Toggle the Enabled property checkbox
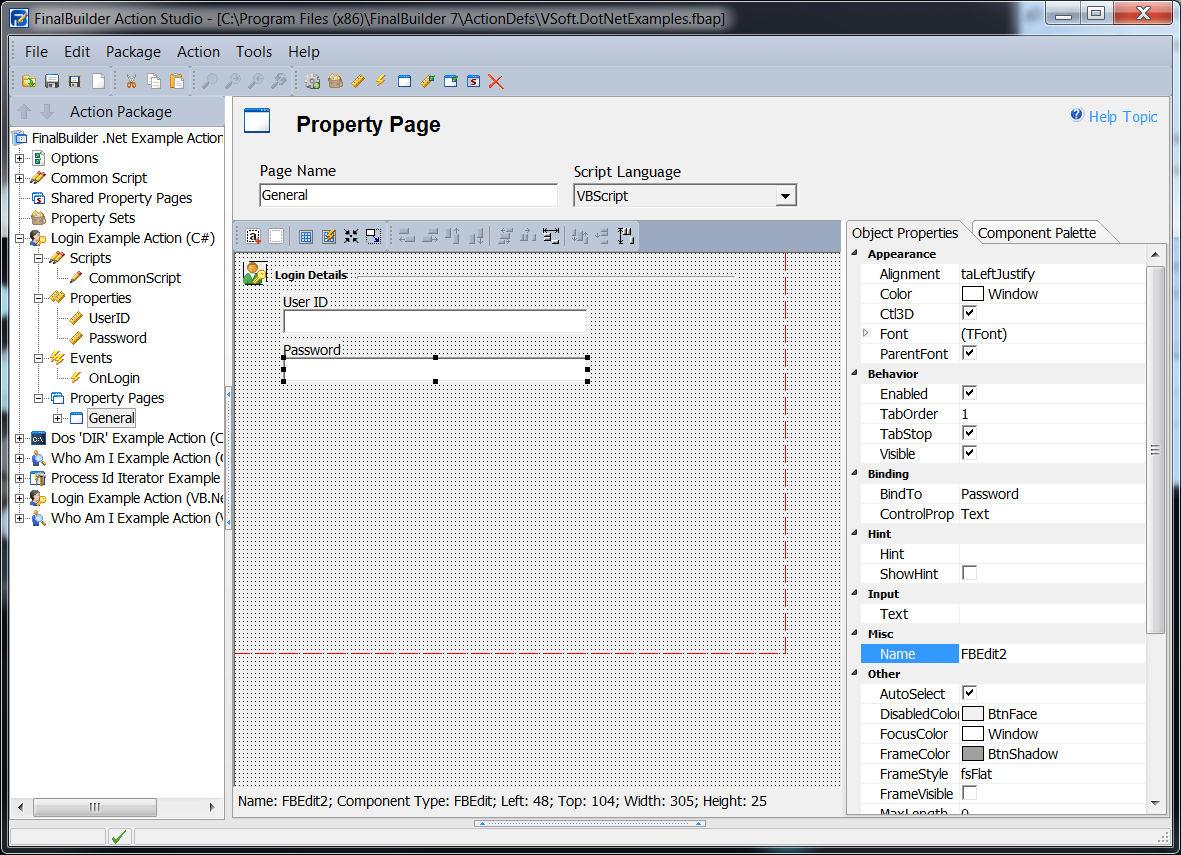 969,393
